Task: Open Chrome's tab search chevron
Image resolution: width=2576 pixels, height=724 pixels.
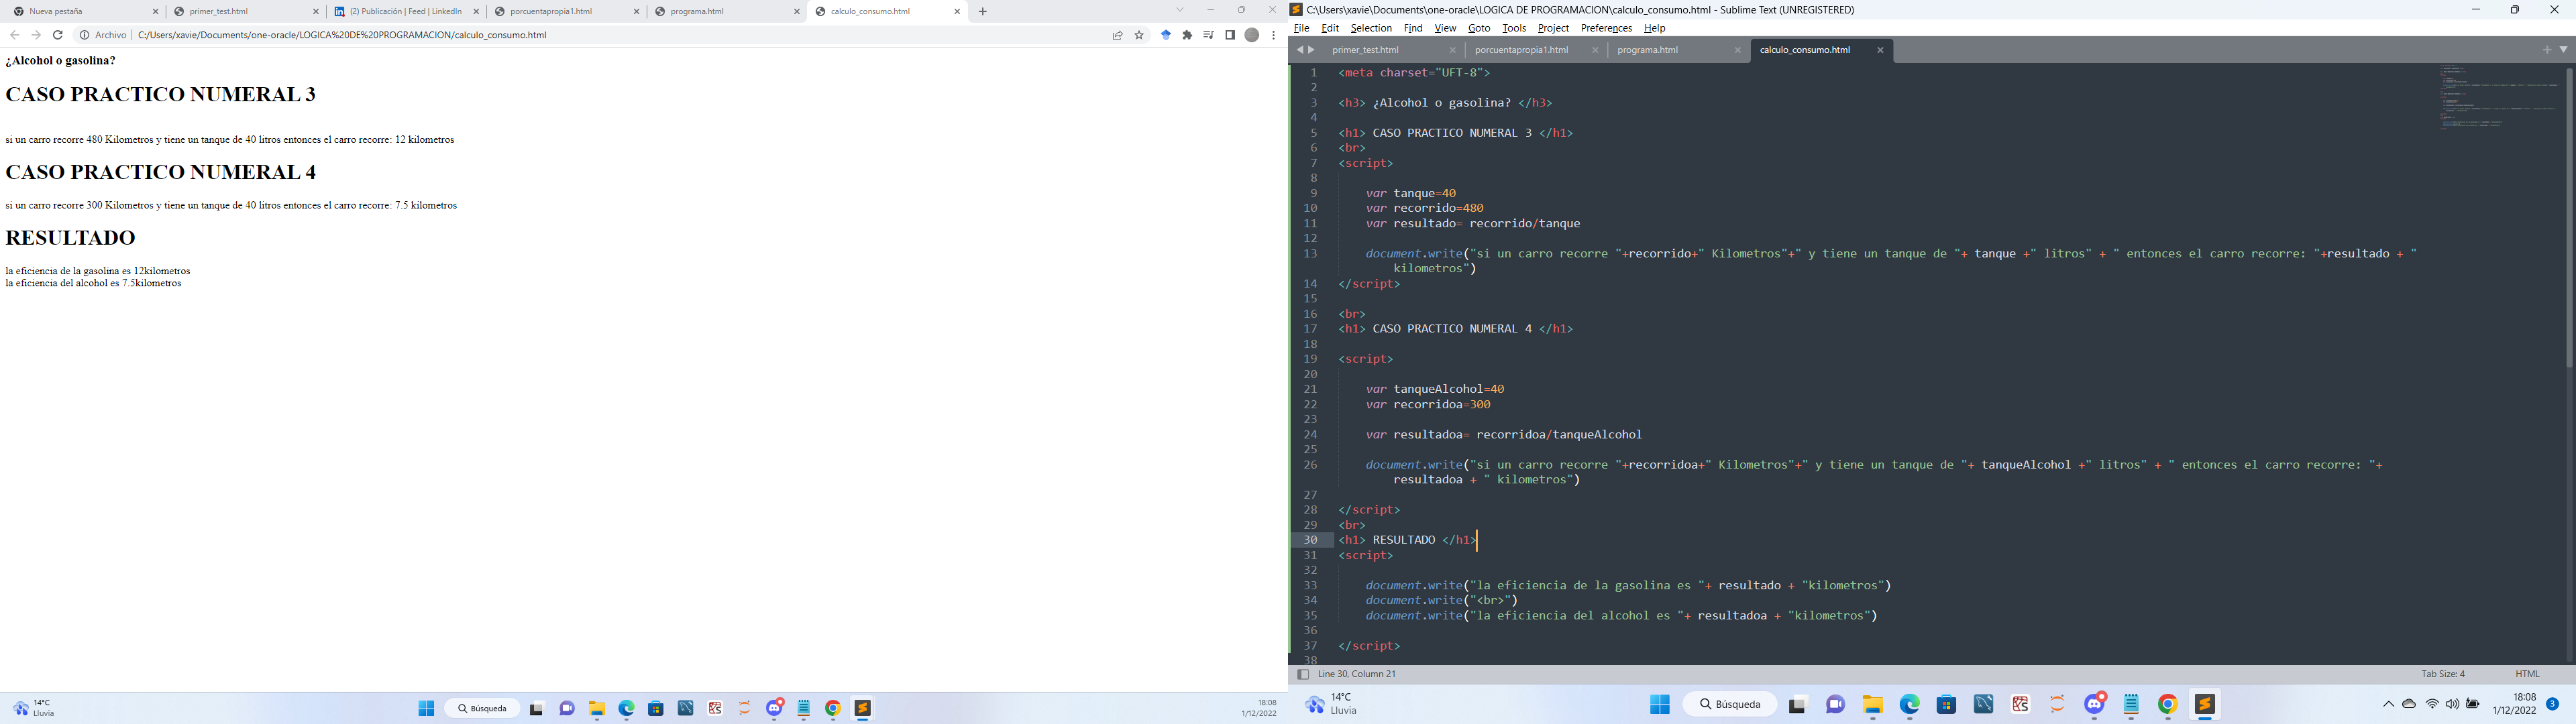Action: coord(1180,10)
